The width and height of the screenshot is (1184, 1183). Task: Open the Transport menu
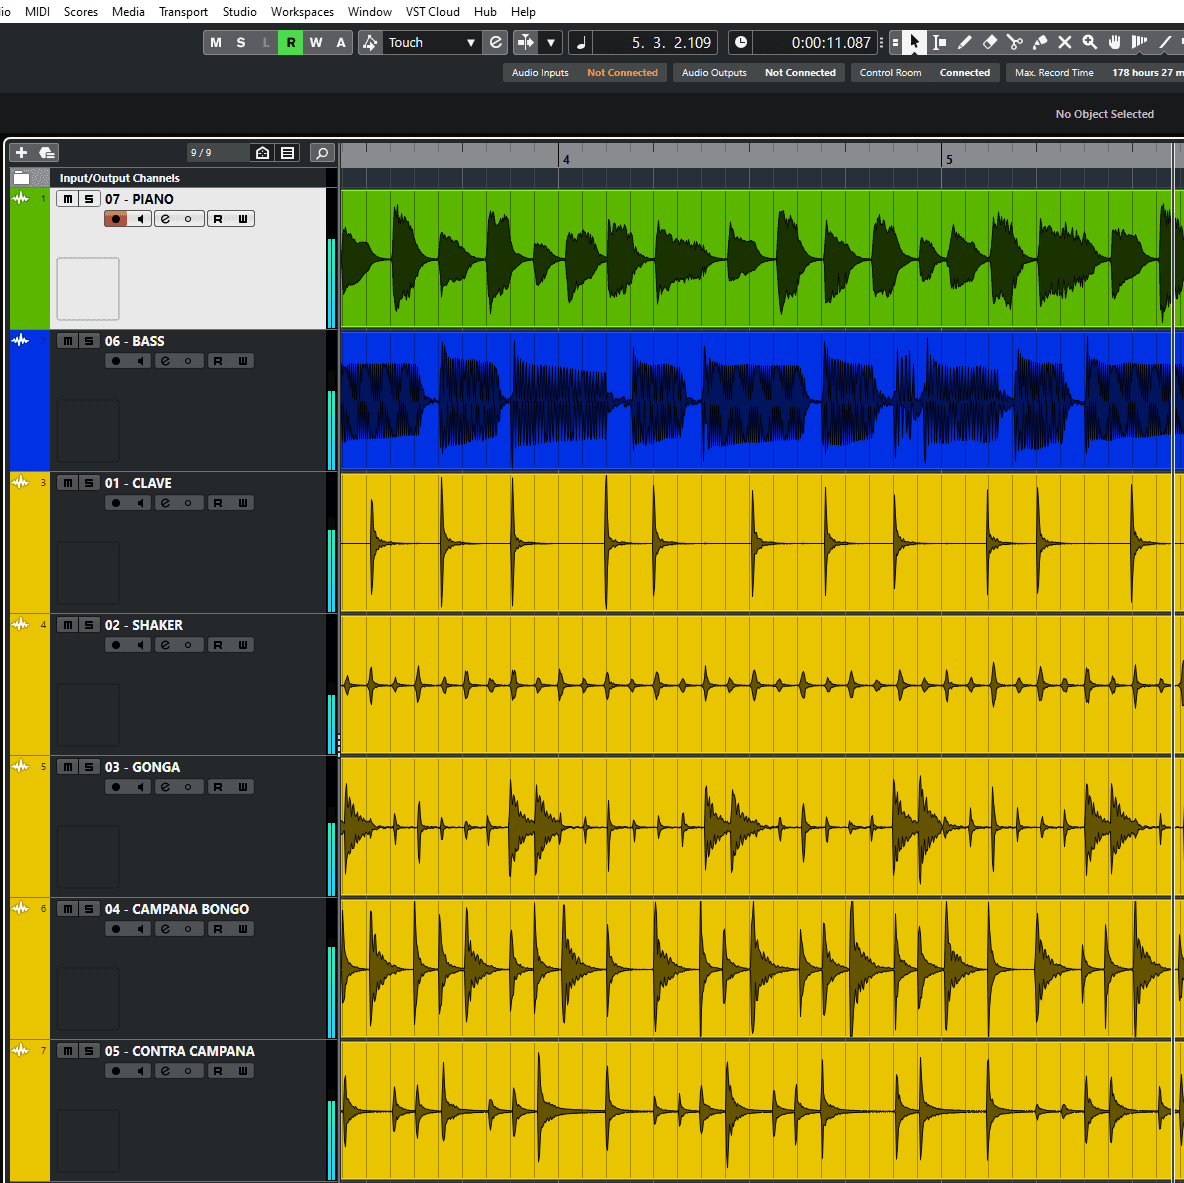[x=183, y=11]
